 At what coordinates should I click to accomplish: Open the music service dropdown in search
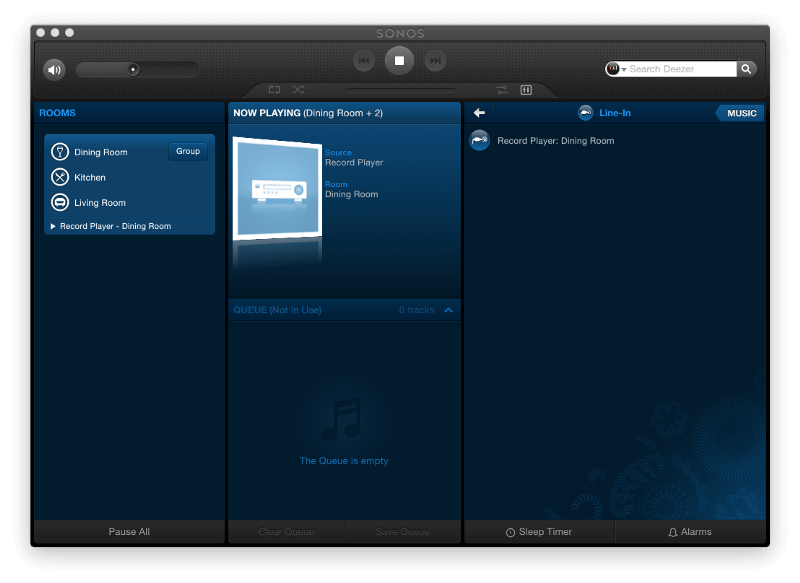tap(616, 69)
